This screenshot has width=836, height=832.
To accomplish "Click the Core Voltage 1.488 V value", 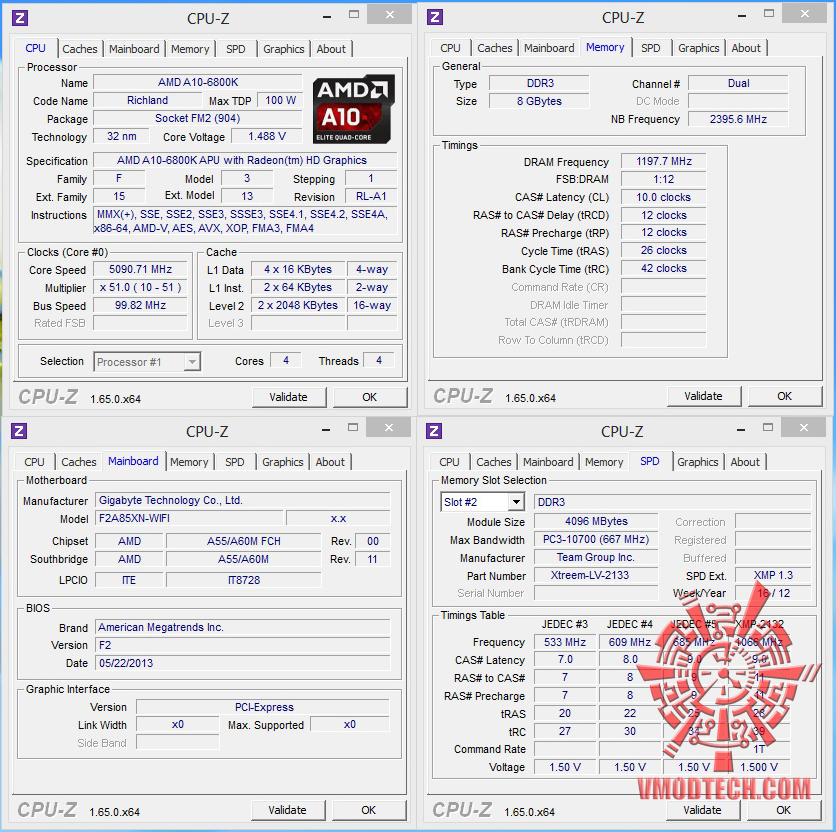I will 267,137.
